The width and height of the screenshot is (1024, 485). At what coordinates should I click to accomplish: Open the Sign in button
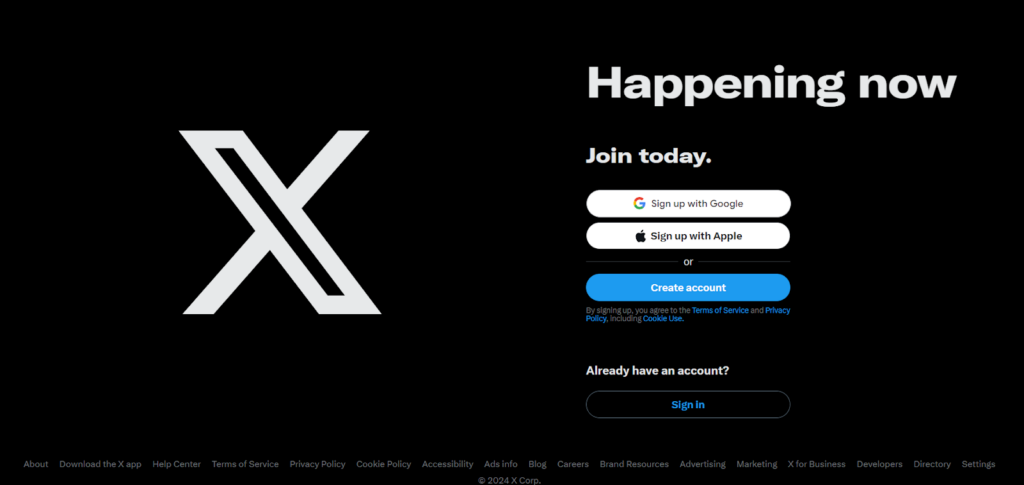688,405
